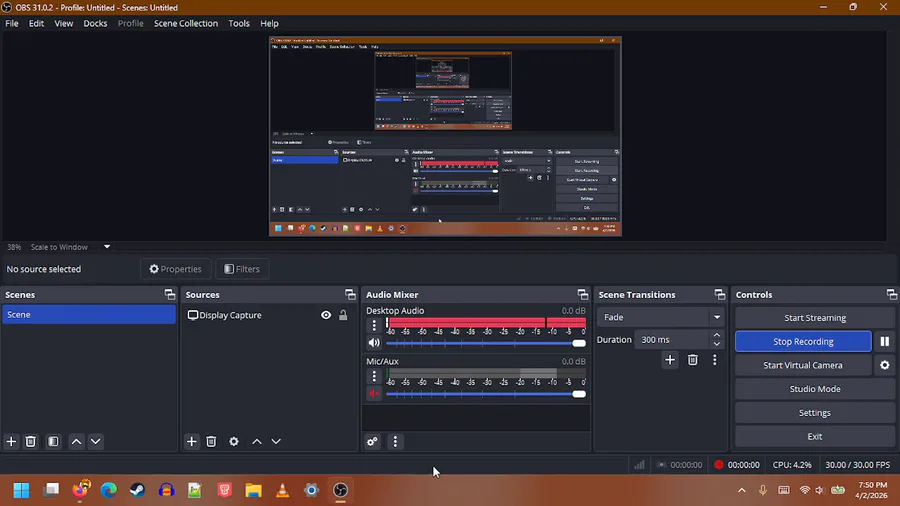Delete scene transition trash icon

point(693,360)
